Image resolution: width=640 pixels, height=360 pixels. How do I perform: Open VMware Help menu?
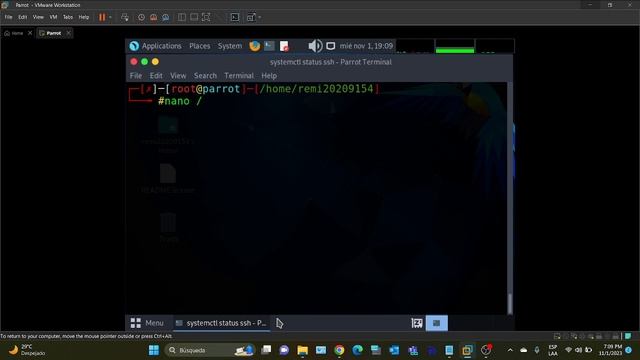point(84,17)
